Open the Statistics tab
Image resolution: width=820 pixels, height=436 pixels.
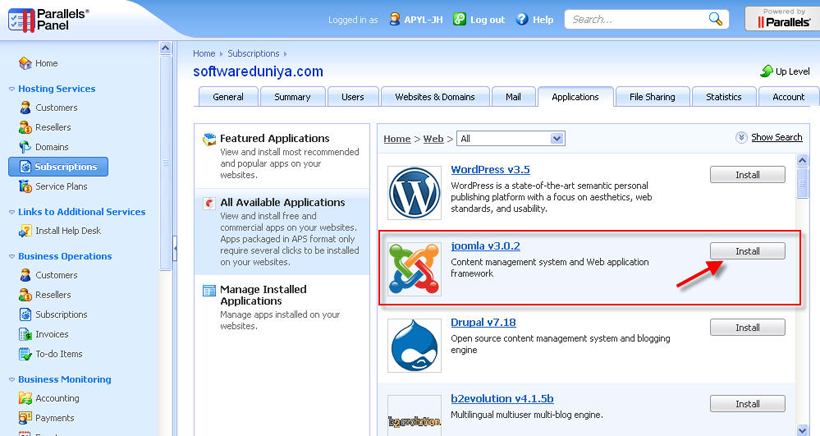(724, 97)
